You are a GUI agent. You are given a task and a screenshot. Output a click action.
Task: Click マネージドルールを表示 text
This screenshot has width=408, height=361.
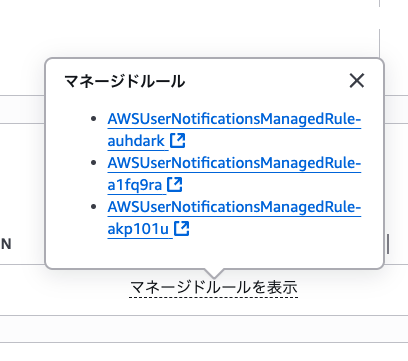coord(213,287)
